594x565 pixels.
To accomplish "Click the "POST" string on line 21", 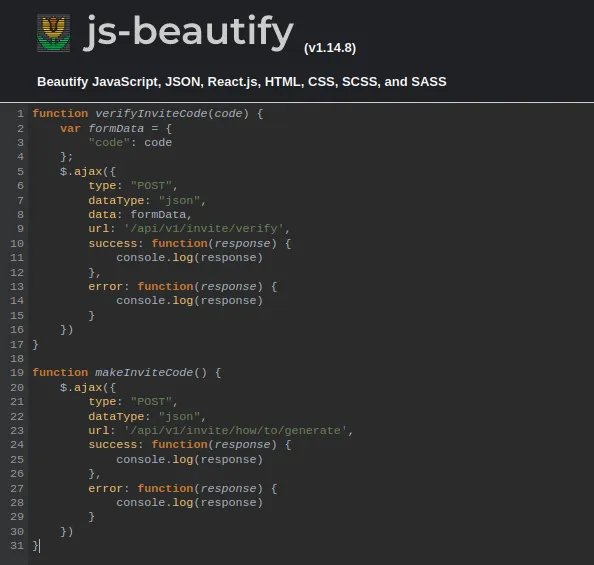I will coord(151,402).
